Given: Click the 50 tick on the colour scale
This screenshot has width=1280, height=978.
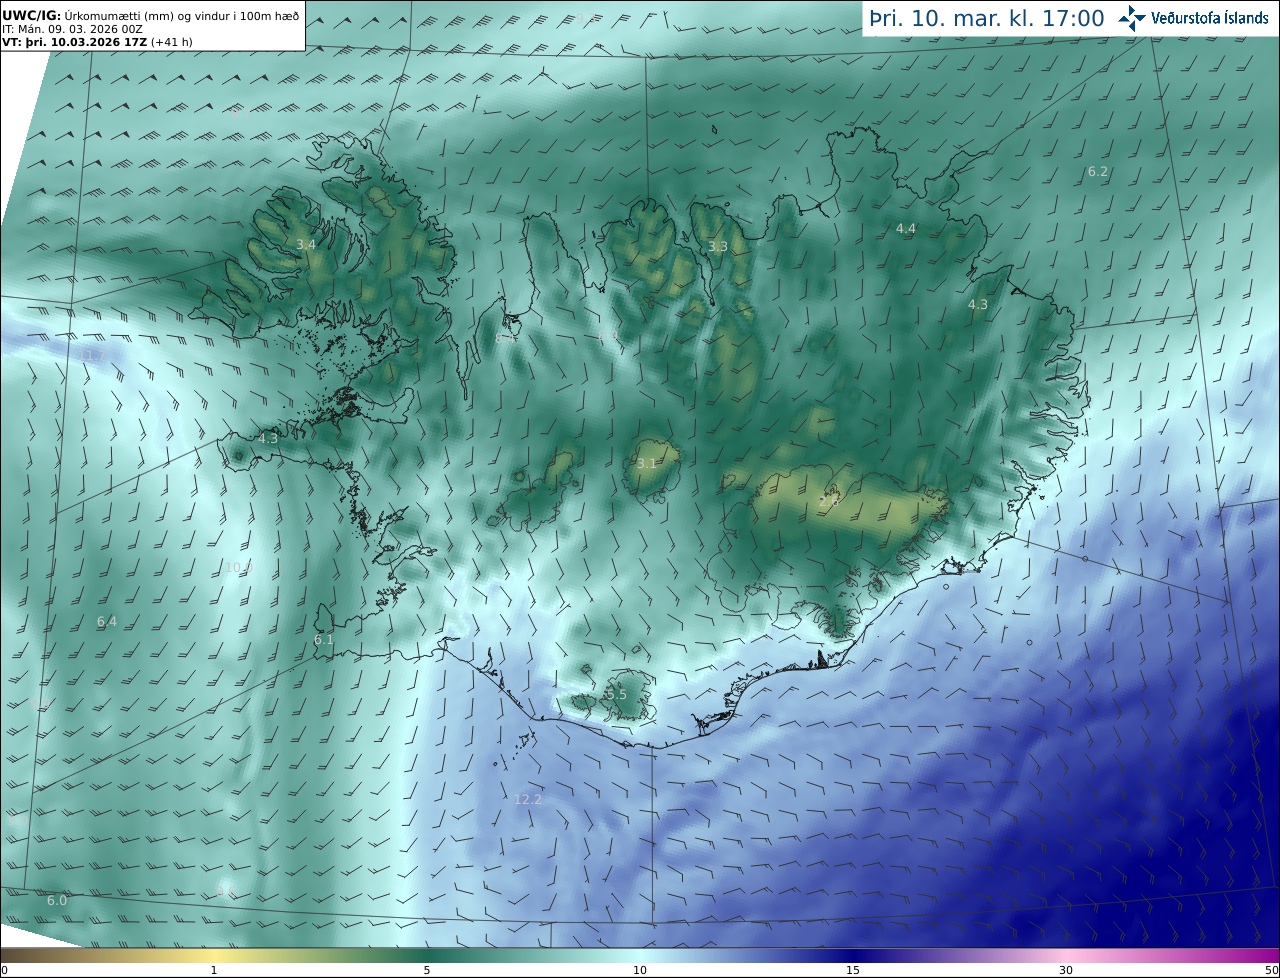Looking at the screenshot, I should click(x=1271, y=970).
